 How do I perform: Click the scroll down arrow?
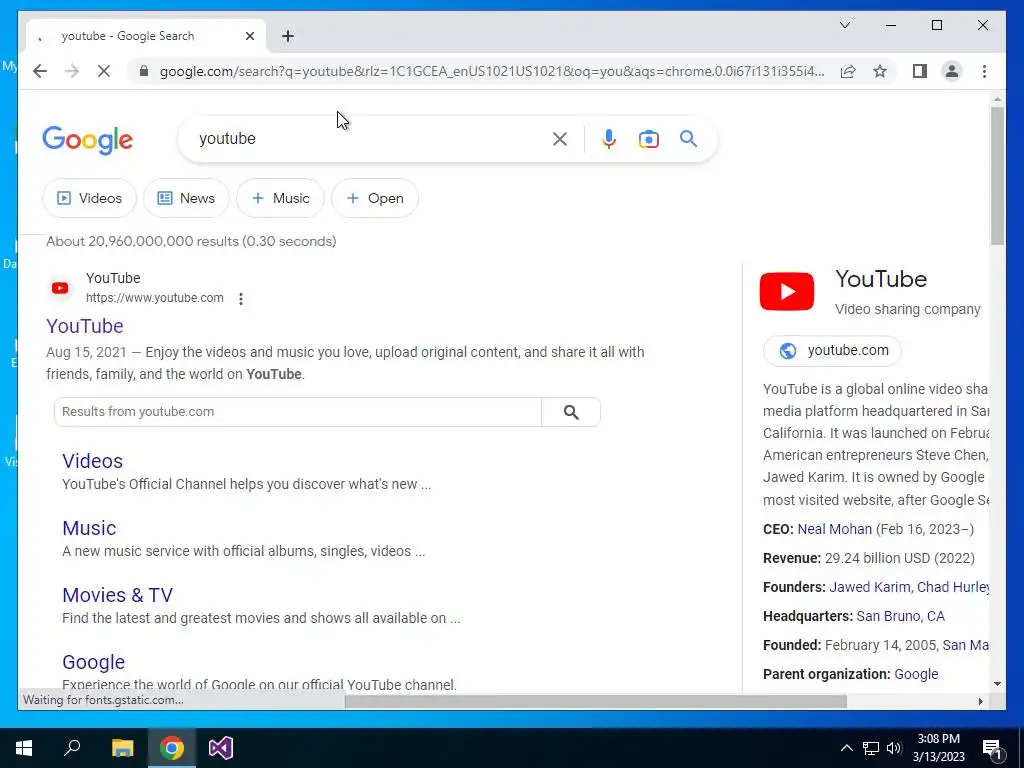[997, 684]
